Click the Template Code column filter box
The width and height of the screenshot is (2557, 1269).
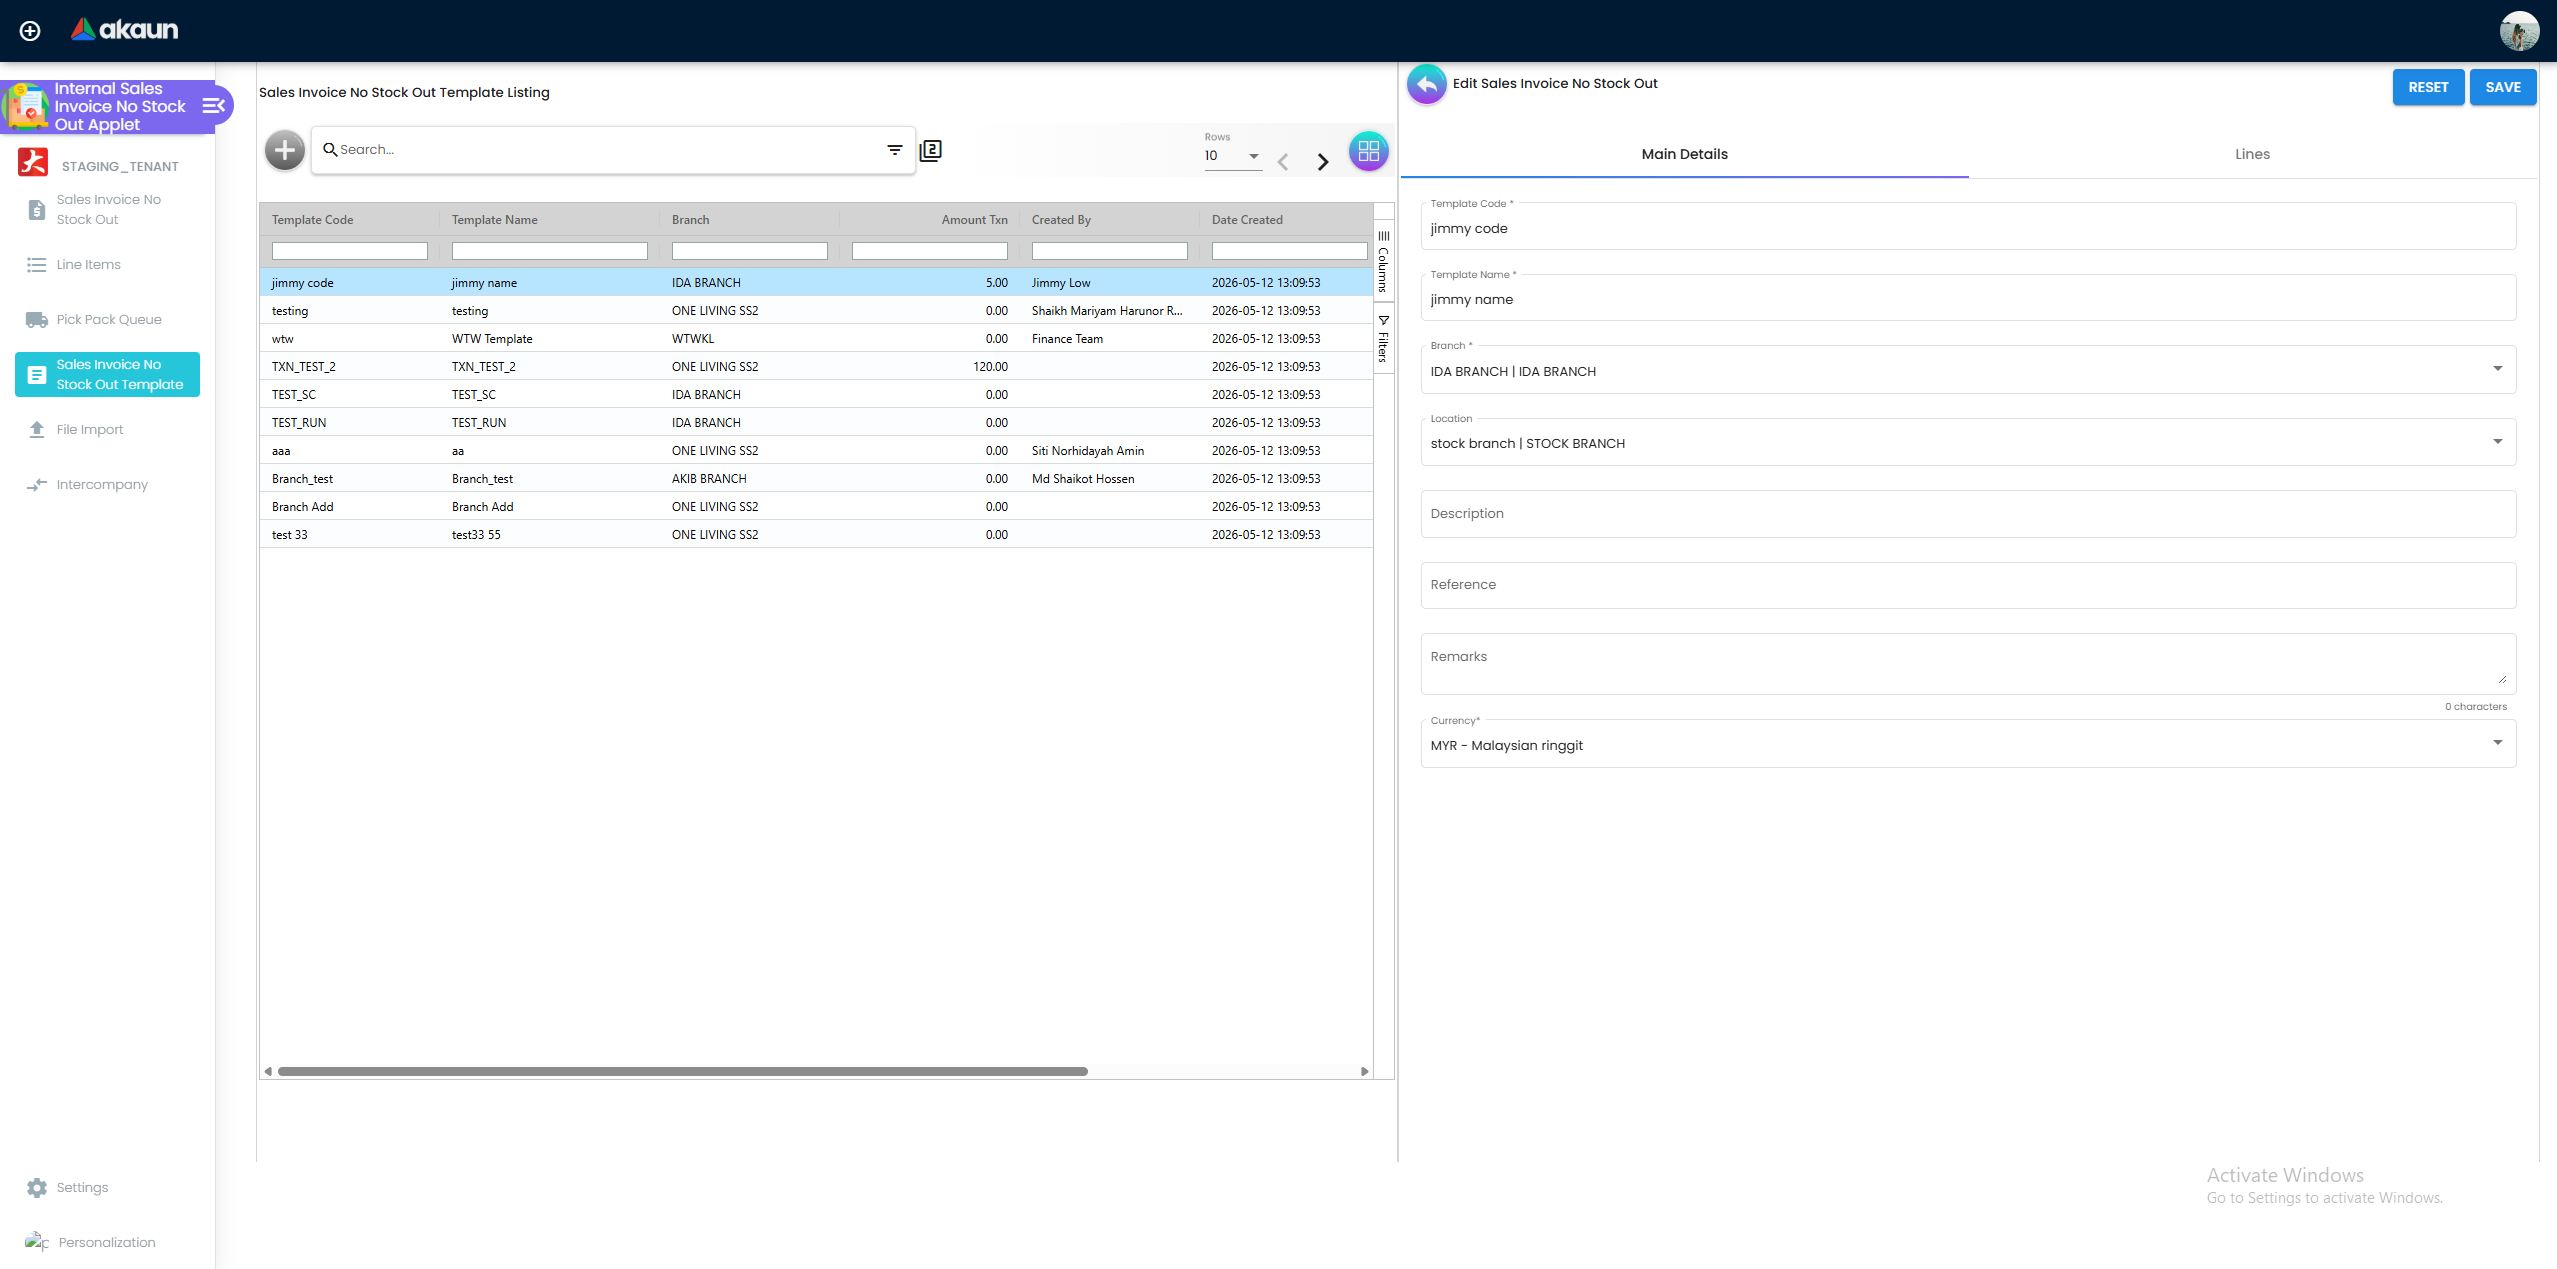click(350, 251)
